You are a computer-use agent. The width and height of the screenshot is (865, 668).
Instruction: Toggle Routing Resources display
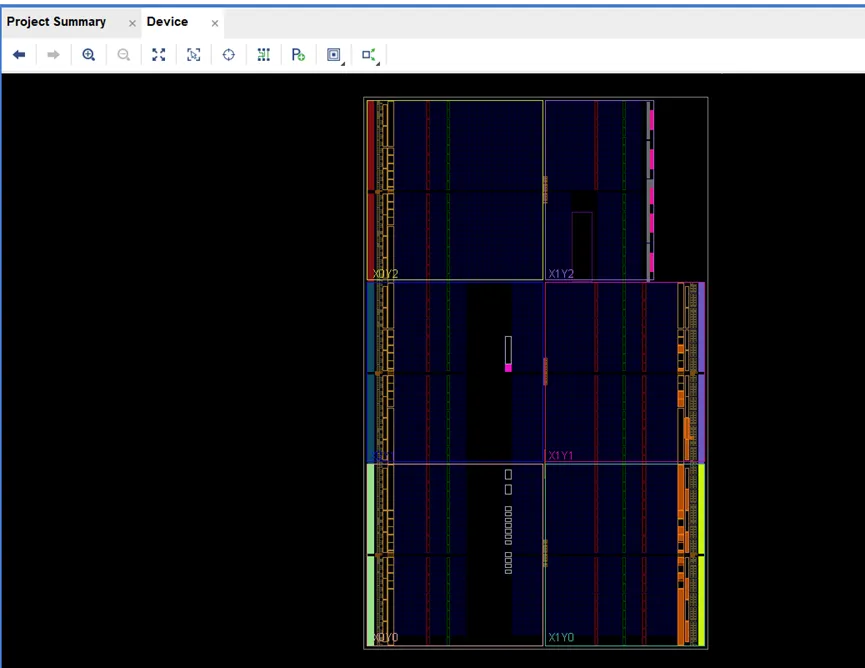[264, 55]
